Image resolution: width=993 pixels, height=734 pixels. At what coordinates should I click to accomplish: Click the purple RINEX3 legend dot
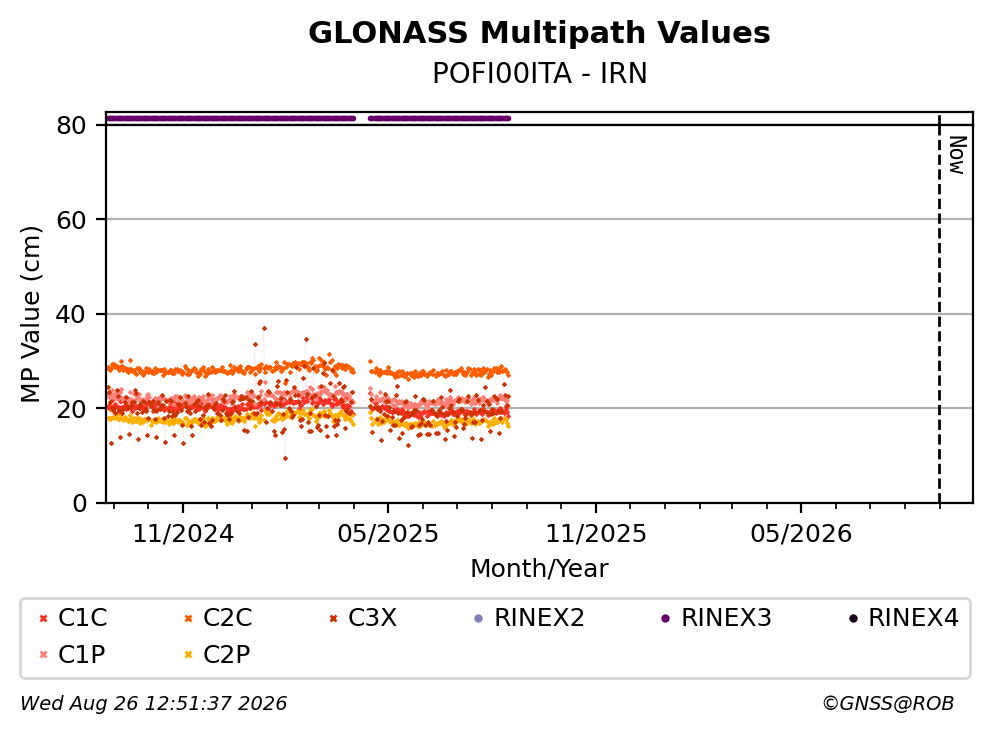(x=665, y=619)
